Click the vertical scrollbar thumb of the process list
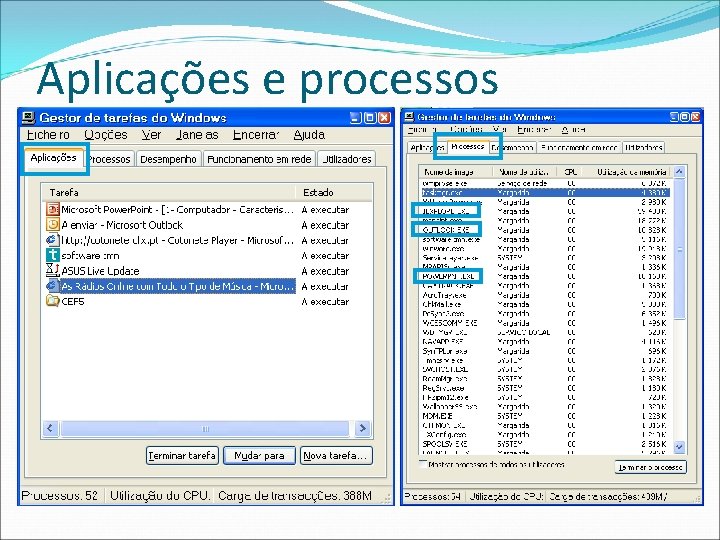Image resolution: width=720 pixels, height=540 pixels. 680,250
